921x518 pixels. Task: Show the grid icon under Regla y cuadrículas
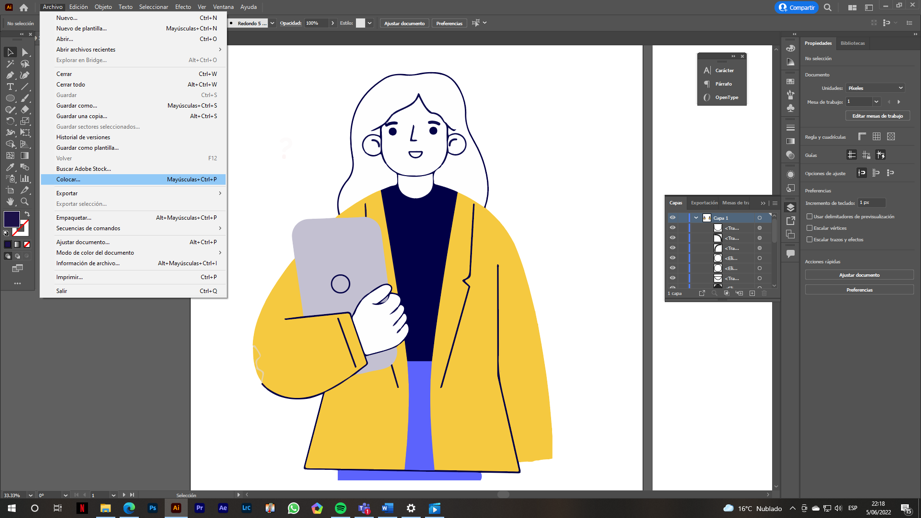point(876,137)
